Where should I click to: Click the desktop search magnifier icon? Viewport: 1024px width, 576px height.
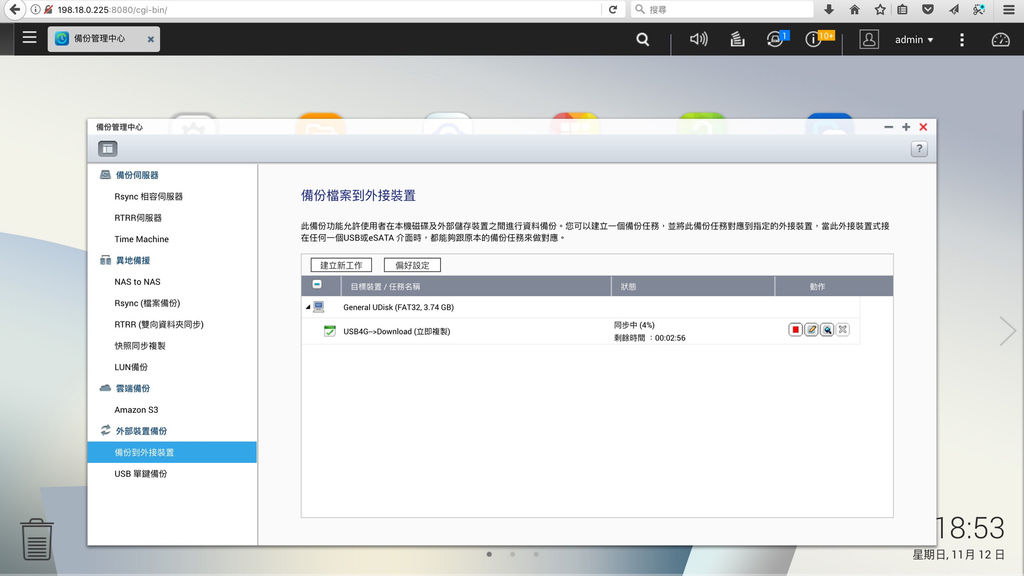pos(643,39)
